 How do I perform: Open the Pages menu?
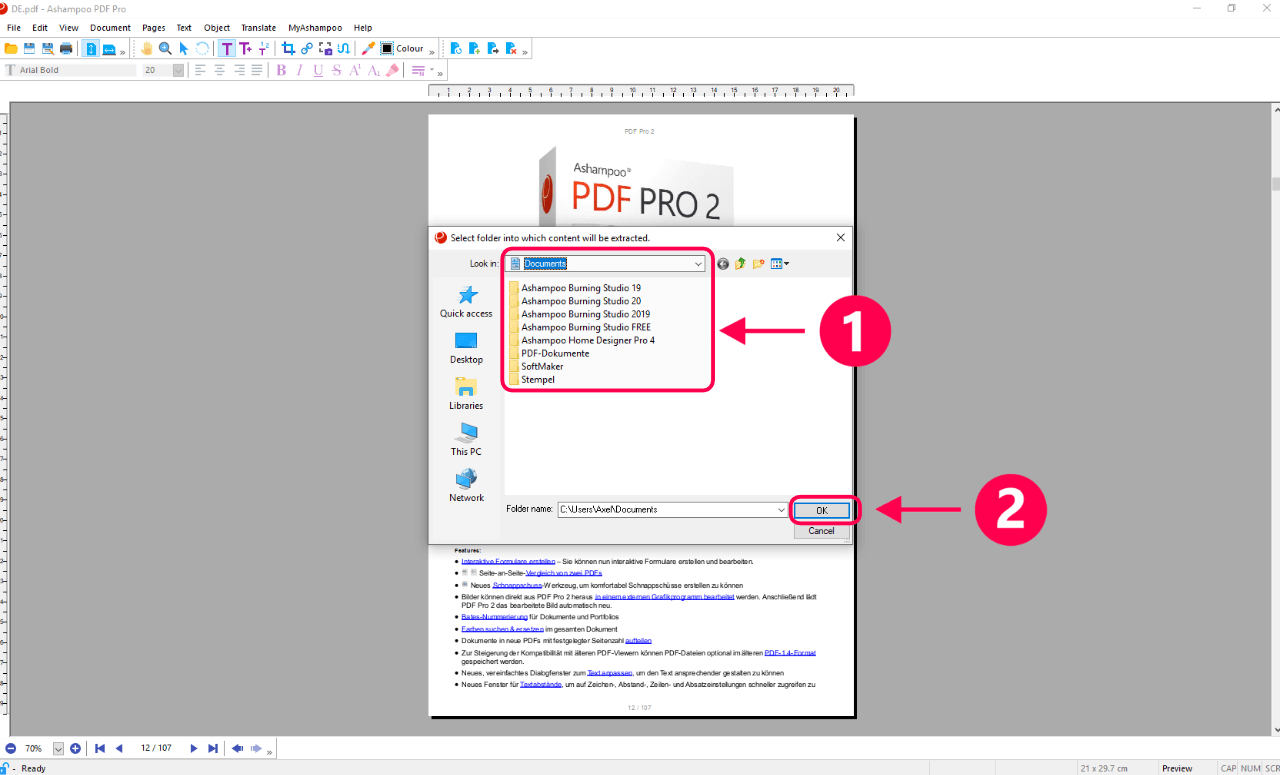coord(154,28)
